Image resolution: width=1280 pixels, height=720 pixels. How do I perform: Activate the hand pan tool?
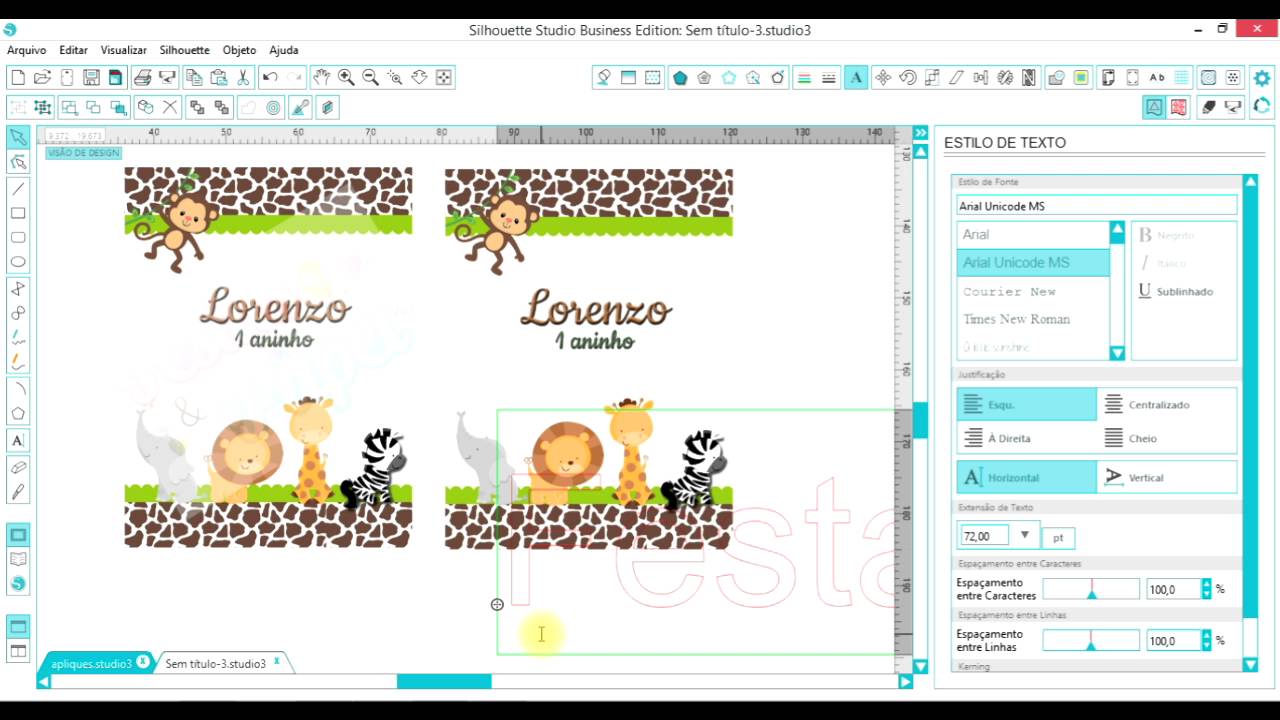[x=321, y=77]
